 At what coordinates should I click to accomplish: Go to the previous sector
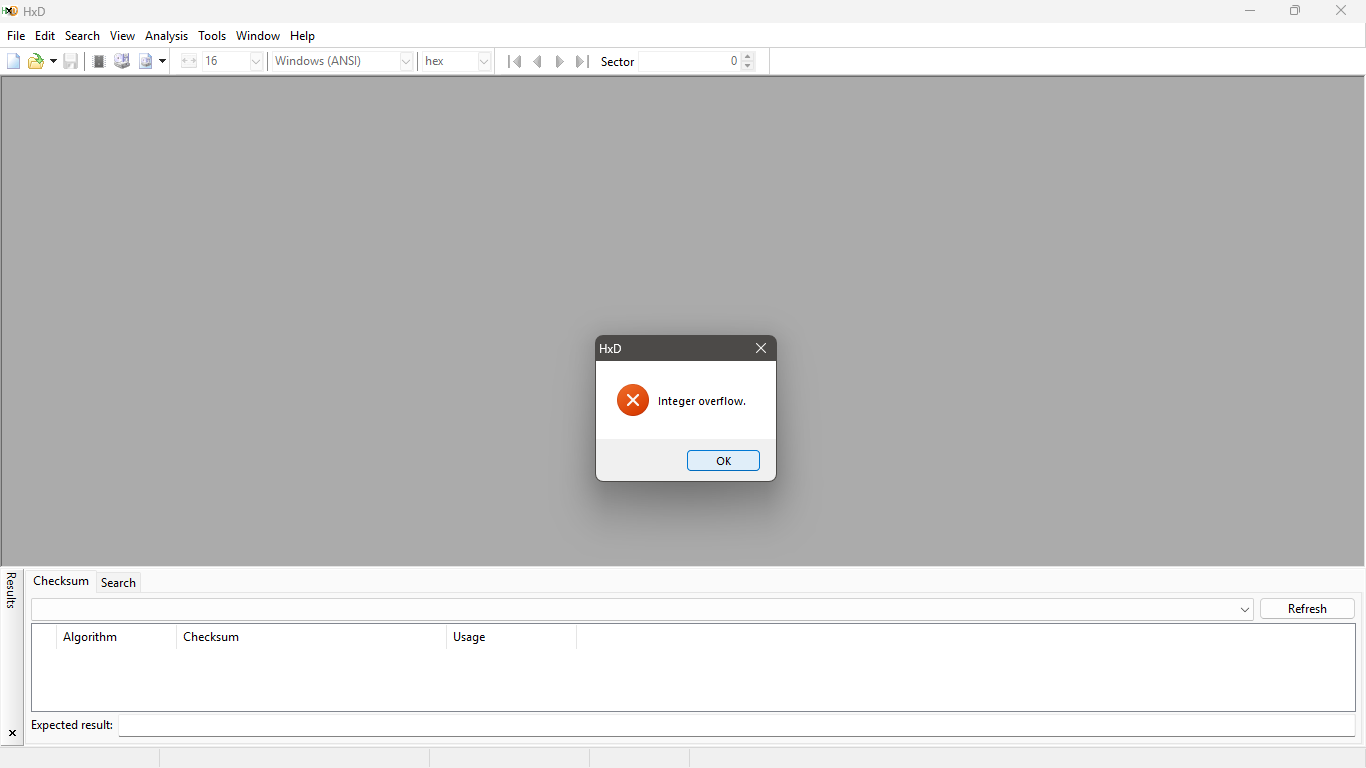(537, 61)
